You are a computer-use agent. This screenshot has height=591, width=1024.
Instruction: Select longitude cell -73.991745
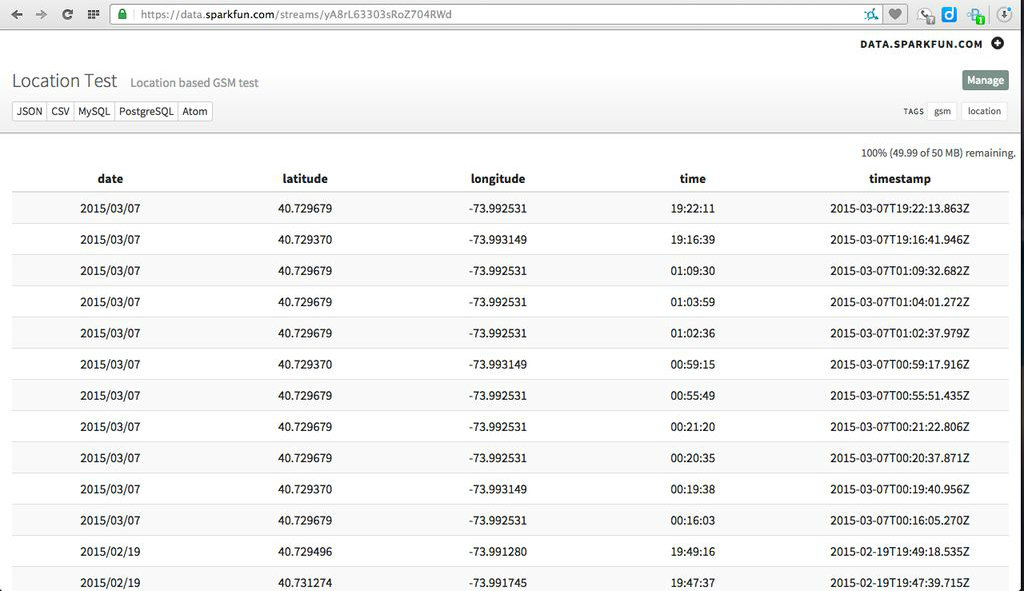point(498,583)
